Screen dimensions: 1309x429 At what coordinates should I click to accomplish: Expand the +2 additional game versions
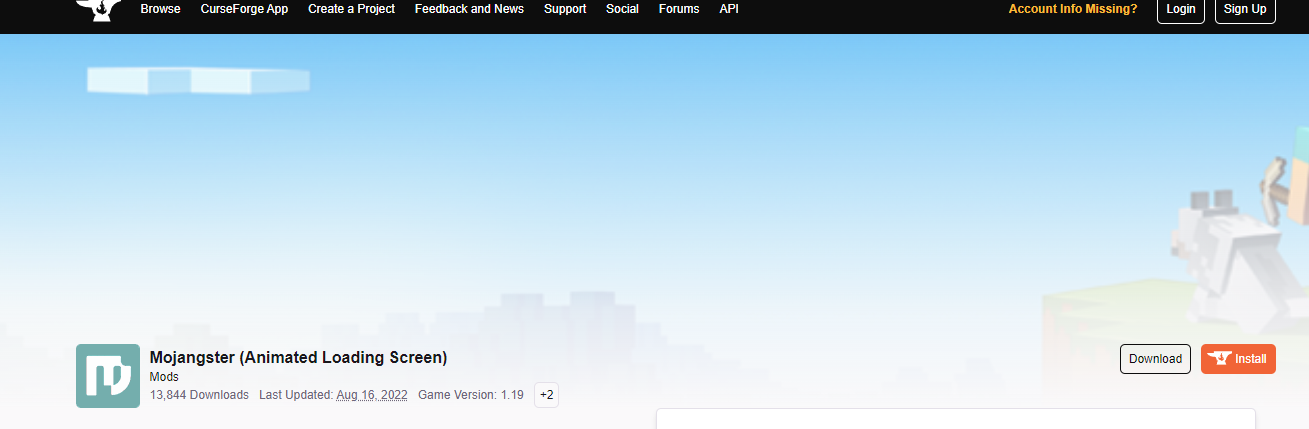[546, 395]
